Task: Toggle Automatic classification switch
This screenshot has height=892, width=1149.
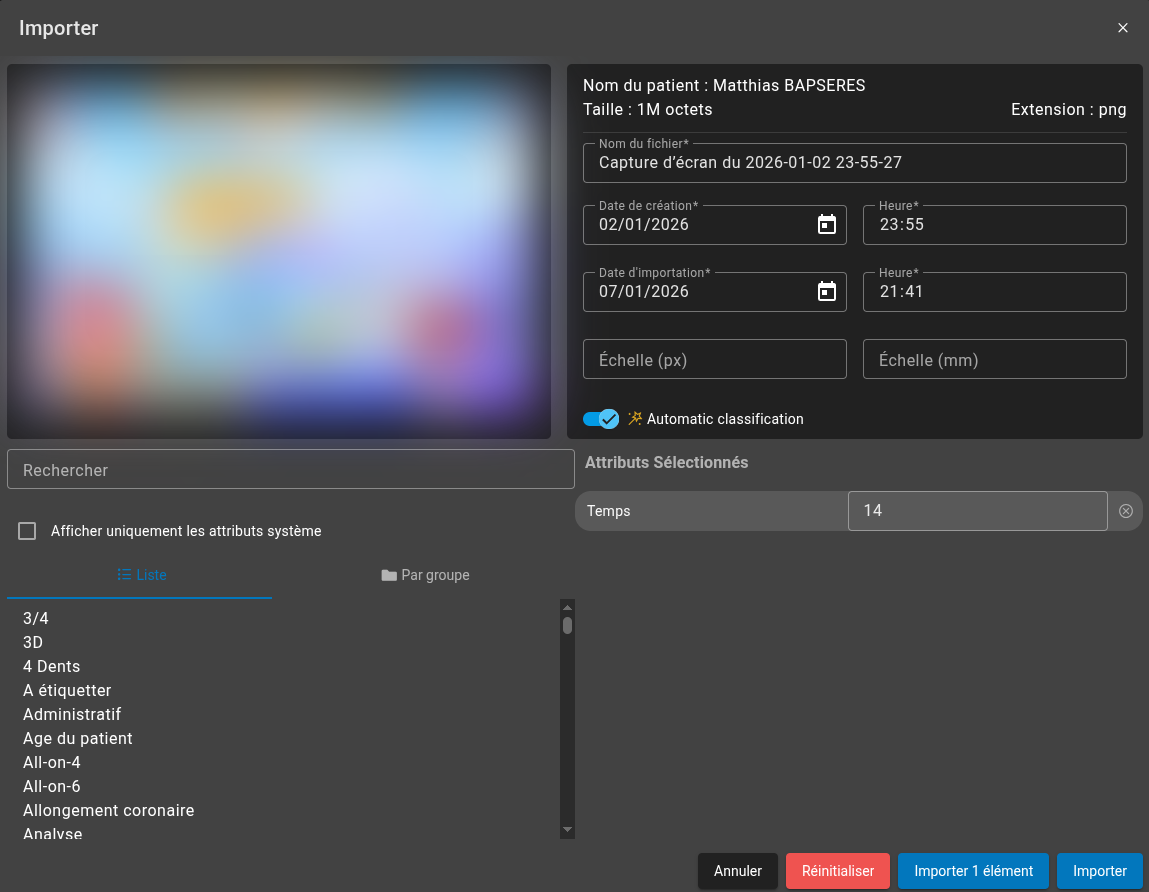Action: 601,419
